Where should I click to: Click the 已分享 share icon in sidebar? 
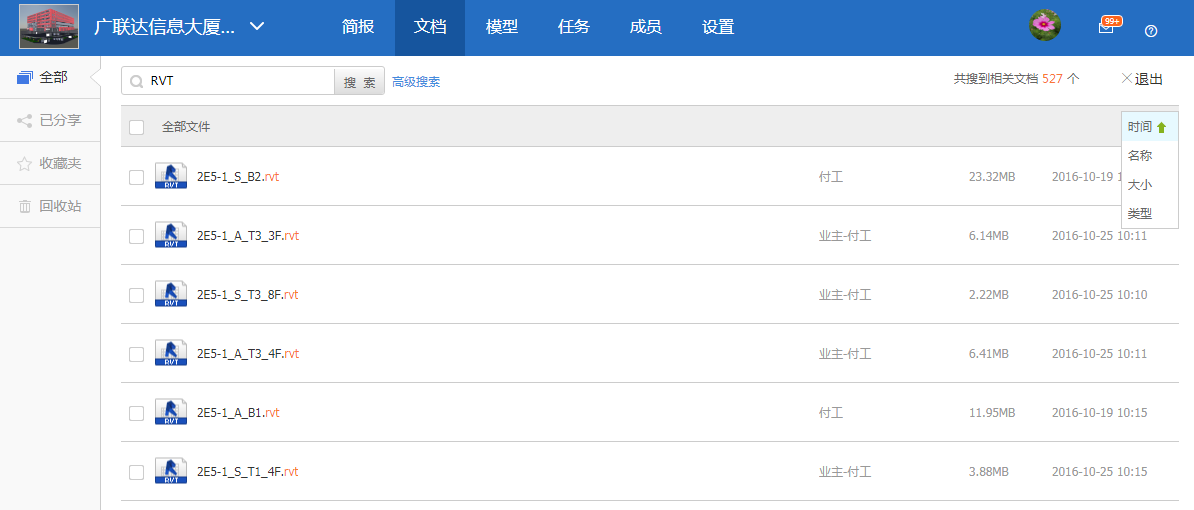click(x=25, y=120)
